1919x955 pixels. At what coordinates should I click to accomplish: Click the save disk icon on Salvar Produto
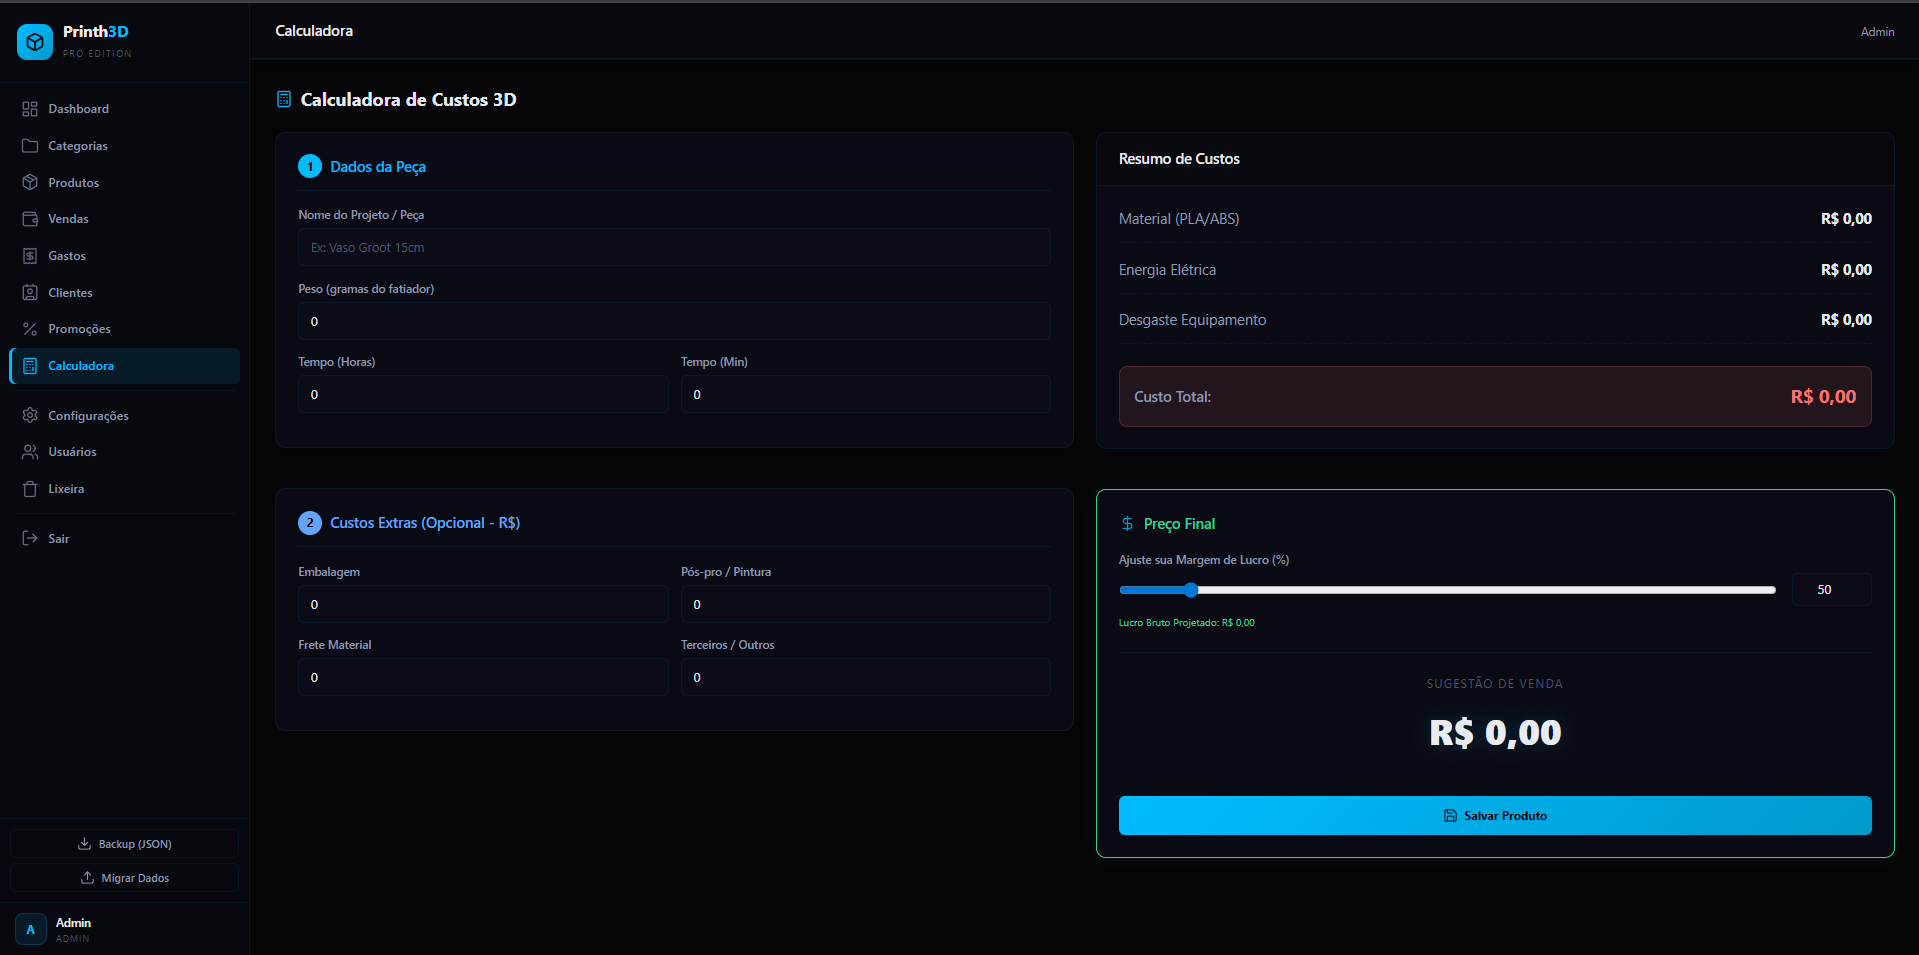[x=1451, y=816]
